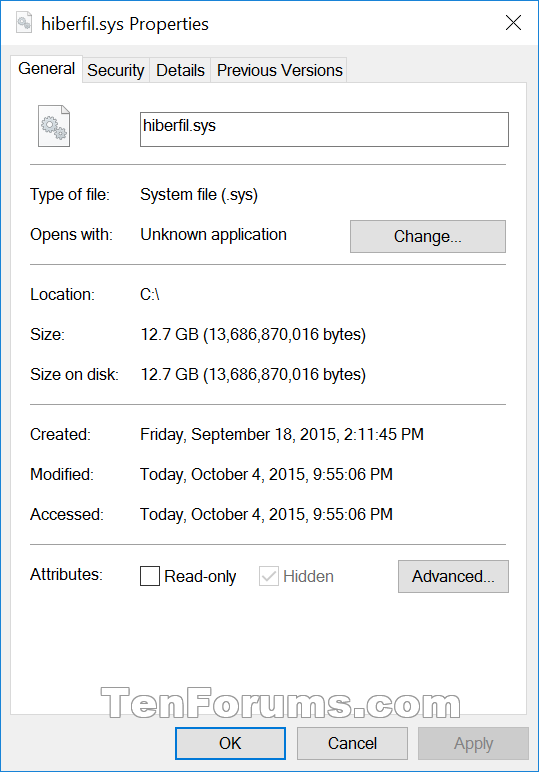Open the Advanced... attributes dialog
Viewport: 539px width, 772px height.
453,576
